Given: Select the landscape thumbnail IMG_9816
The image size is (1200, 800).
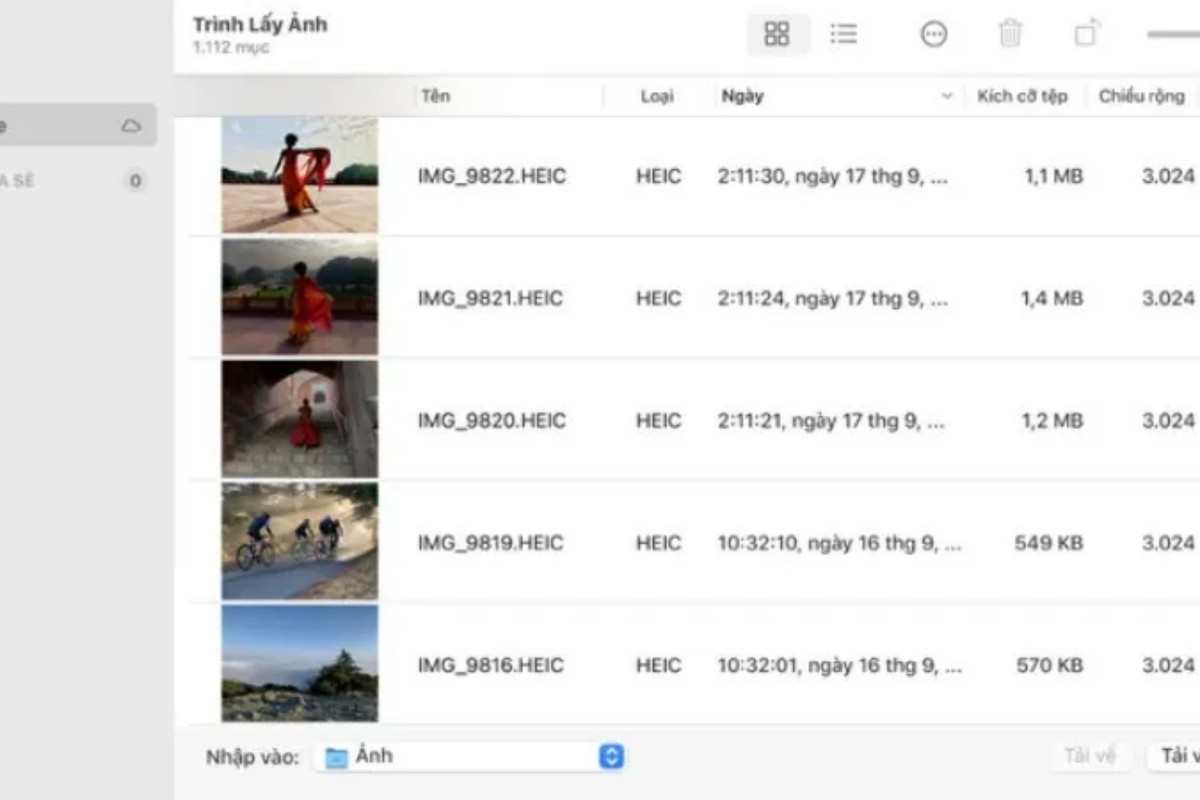Looking at the screenshot, I should (300, 663).
